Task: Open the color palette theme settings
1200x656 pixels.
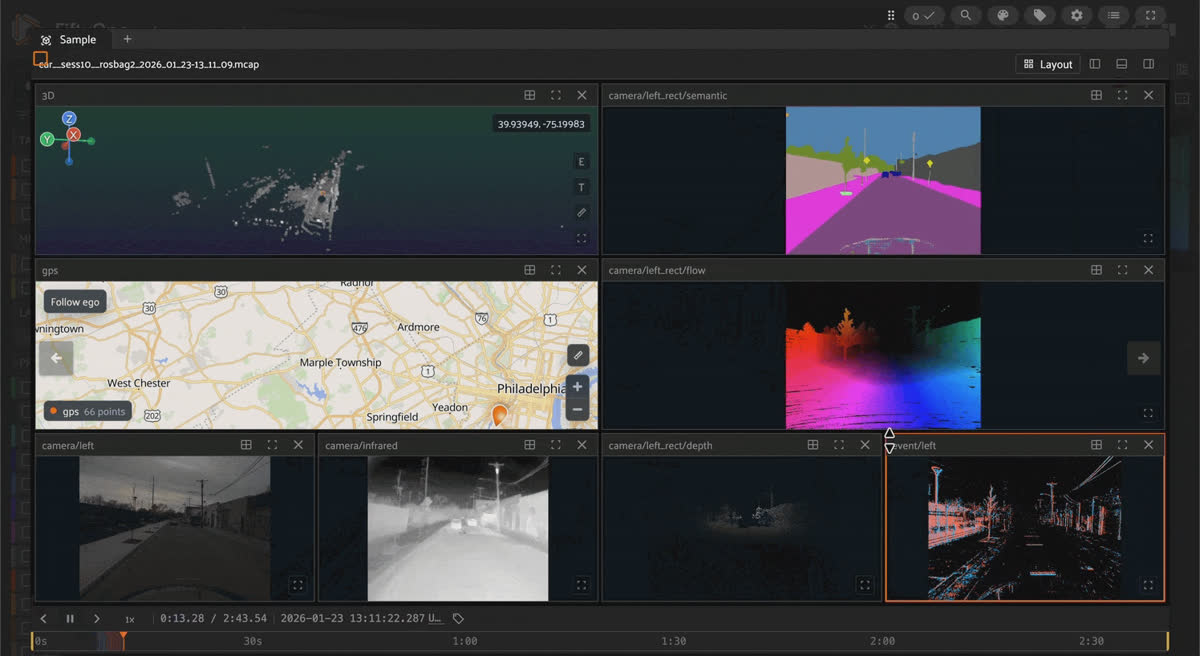Action: (1002, 15)
